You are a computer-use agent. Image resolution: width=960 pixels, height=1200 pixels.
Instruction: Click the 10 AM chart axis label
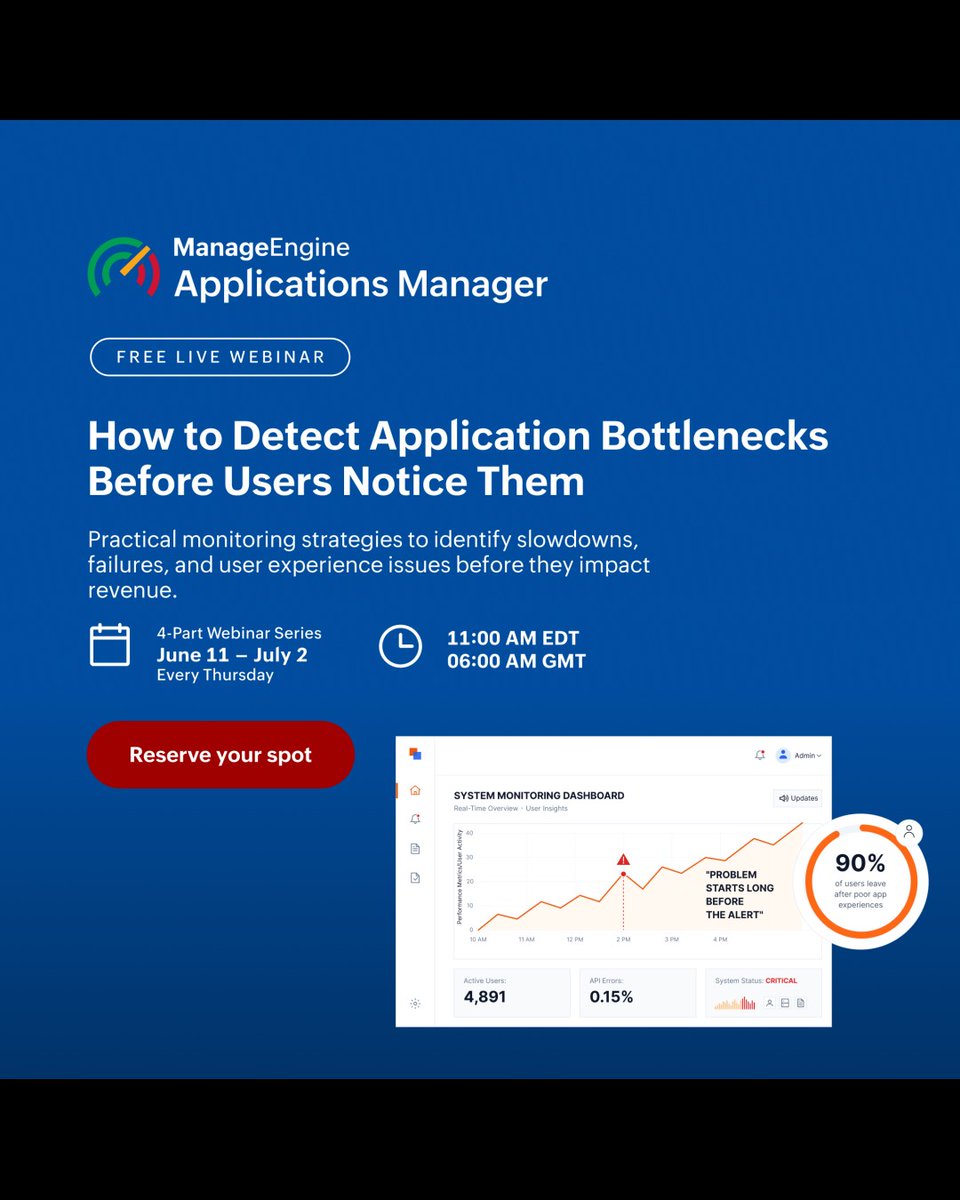[x=478, y=940]
